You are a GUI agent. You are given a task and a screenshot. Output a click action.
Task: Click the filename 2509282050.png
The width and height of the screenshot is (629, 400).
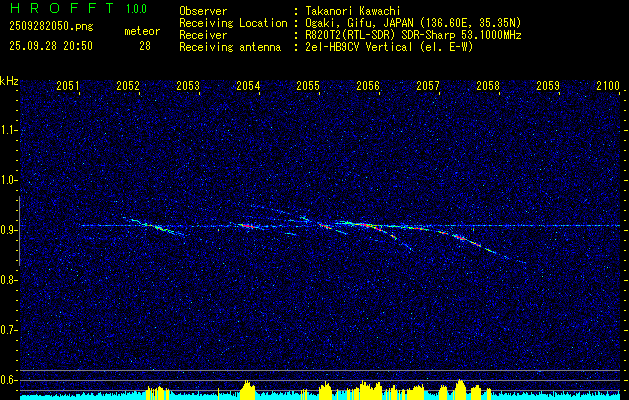[x=51, y=27]
